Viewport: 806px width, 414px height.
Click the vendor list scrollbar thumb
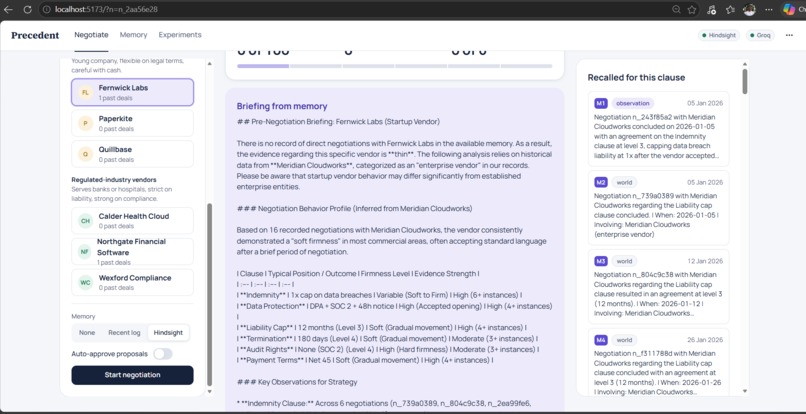pyautogui.click(x=209, y=294)
